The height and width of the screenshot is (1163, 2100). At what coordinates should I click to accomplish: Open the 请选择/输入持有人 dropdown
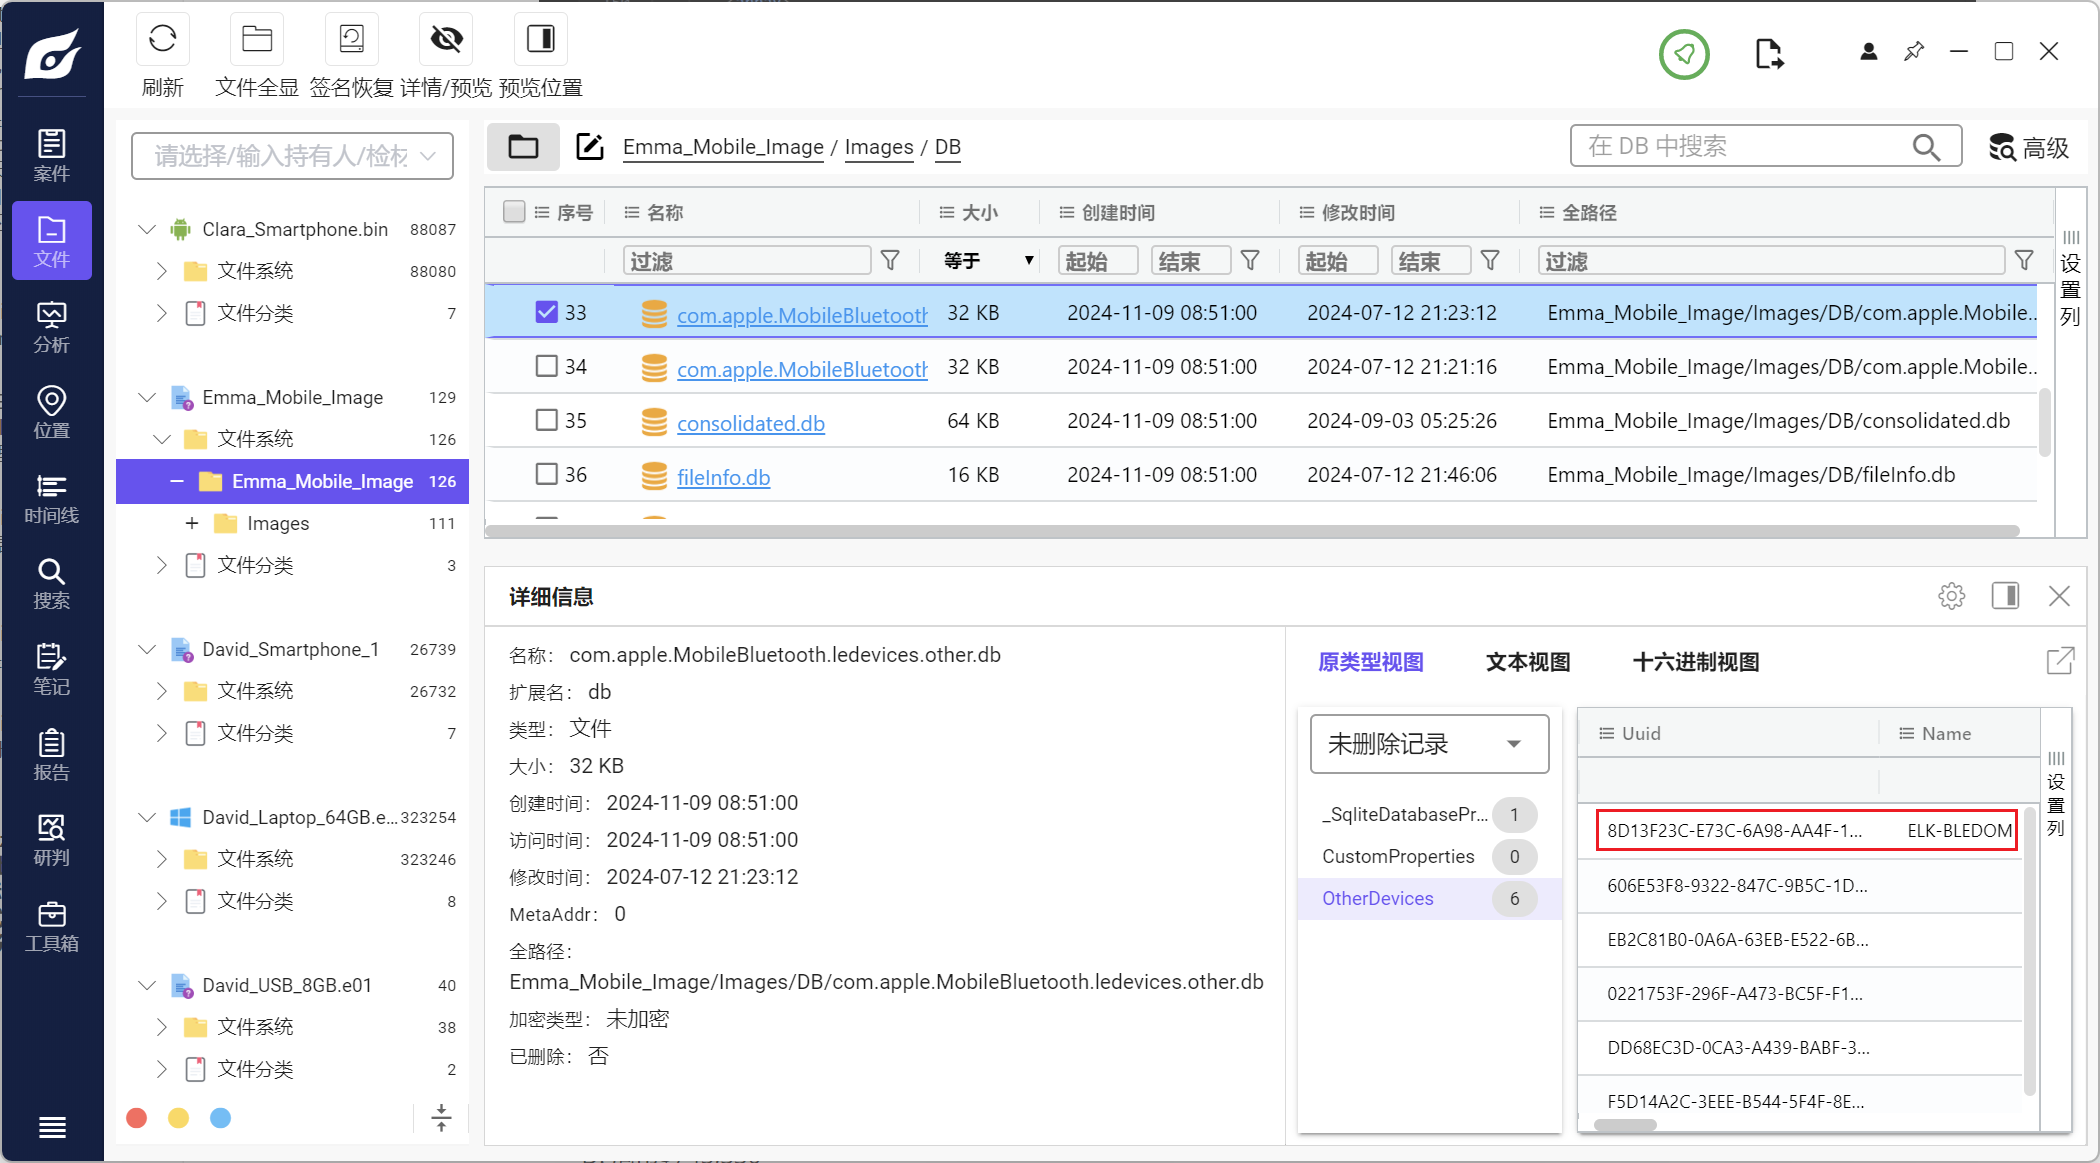[x=292, y=156]
